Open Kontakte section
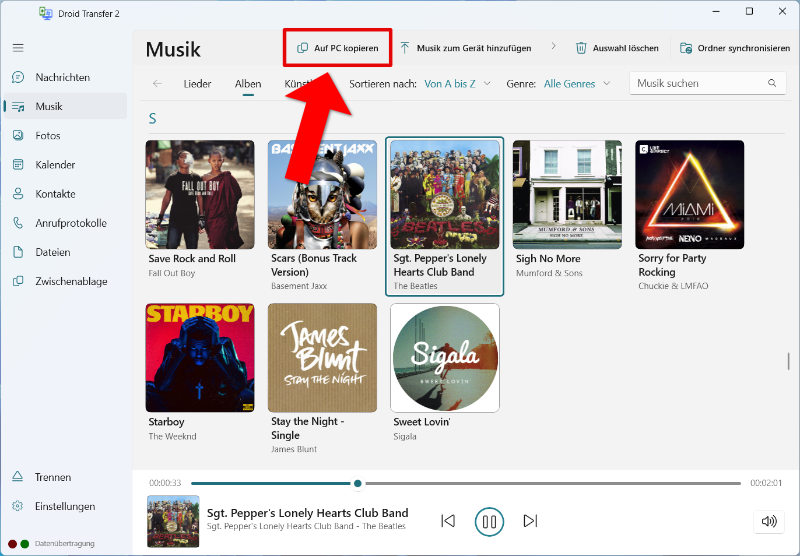The width and height of the screenshot is (800, 556). click(55, 194)
